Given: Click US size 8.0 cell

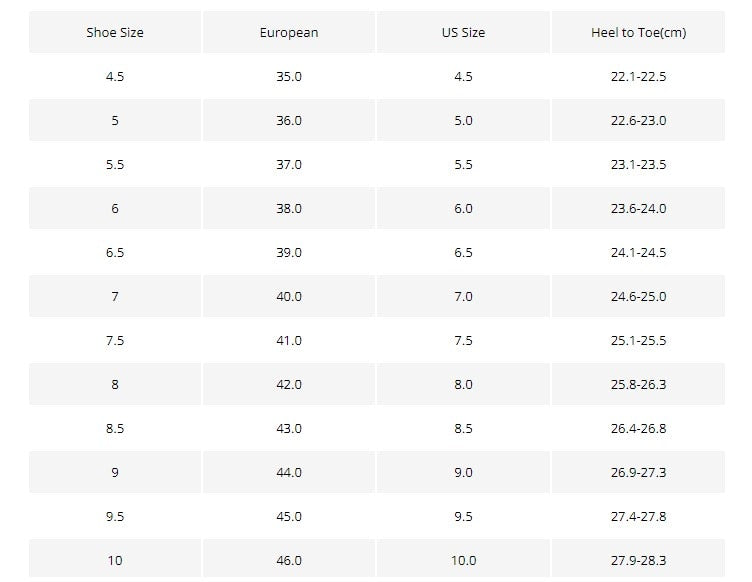Looking at the screenshot, I should (x=463, y=385).
